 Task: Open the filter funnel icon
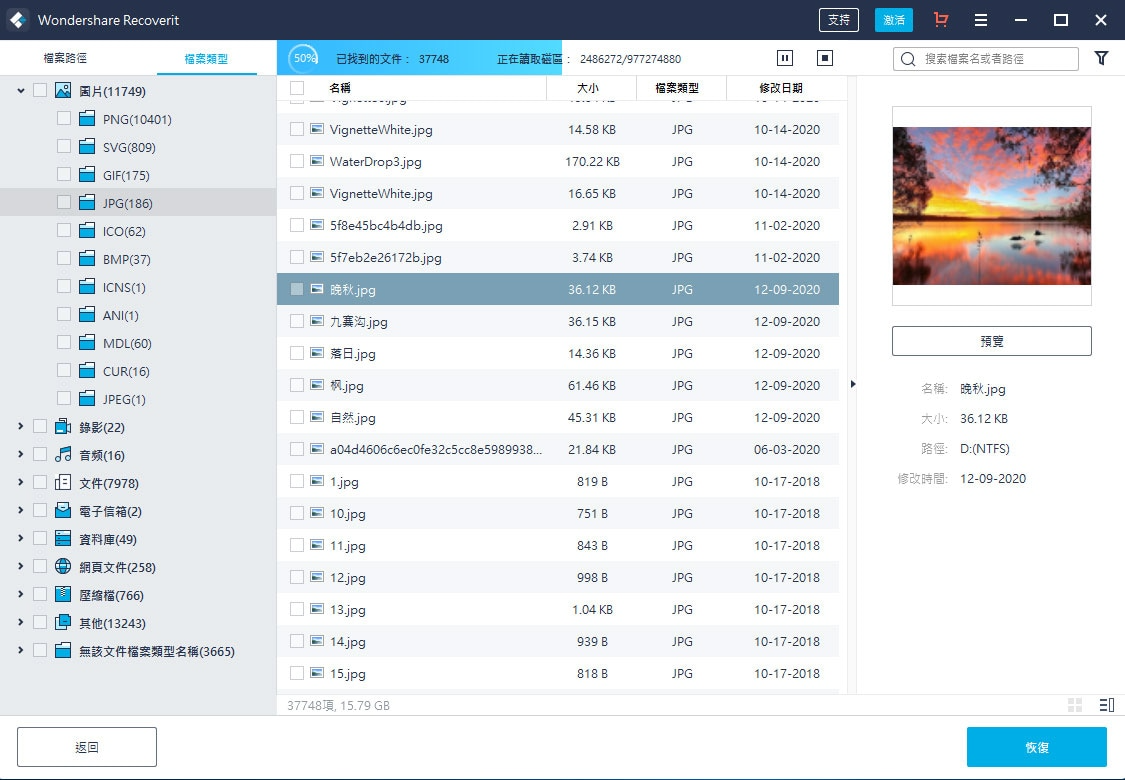coord(1101,58)
